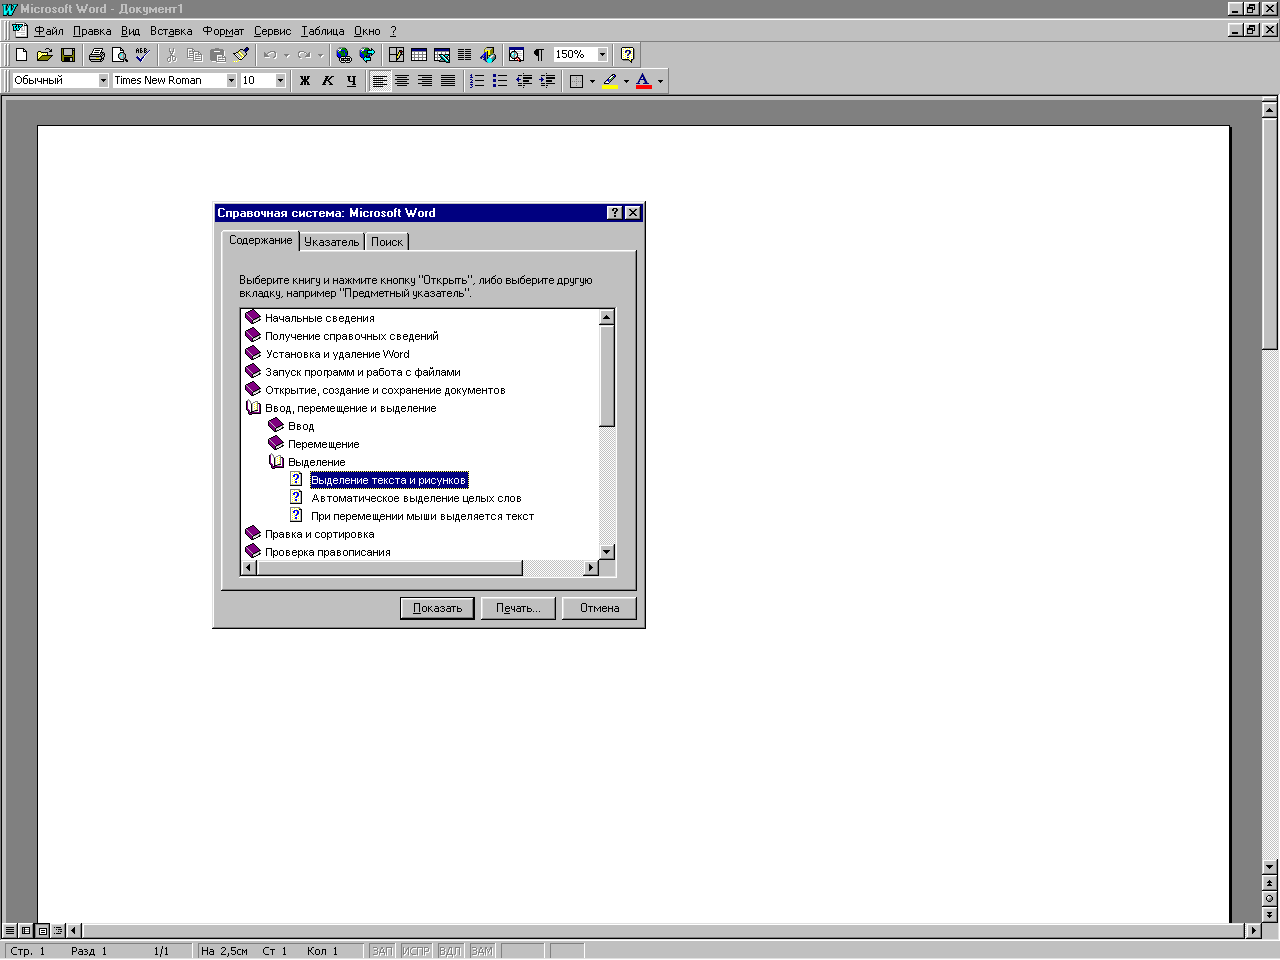Screen dimensions: 1280x960
Task: Open the 150% zoom dropdown
Action: click(x=602, y=55)
